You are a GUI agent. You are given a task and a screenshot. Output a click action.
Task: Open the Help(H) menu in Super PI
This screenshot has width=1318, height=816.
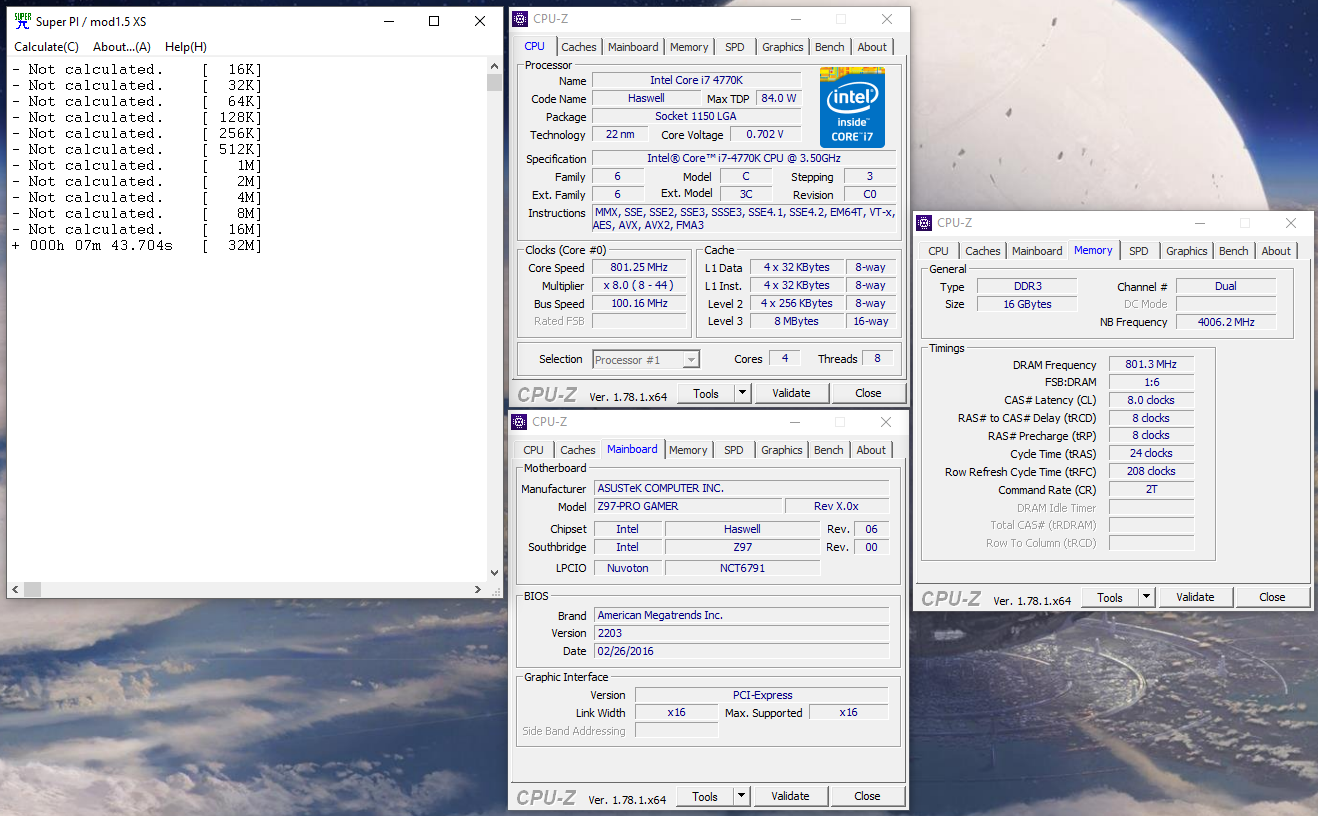186,47
